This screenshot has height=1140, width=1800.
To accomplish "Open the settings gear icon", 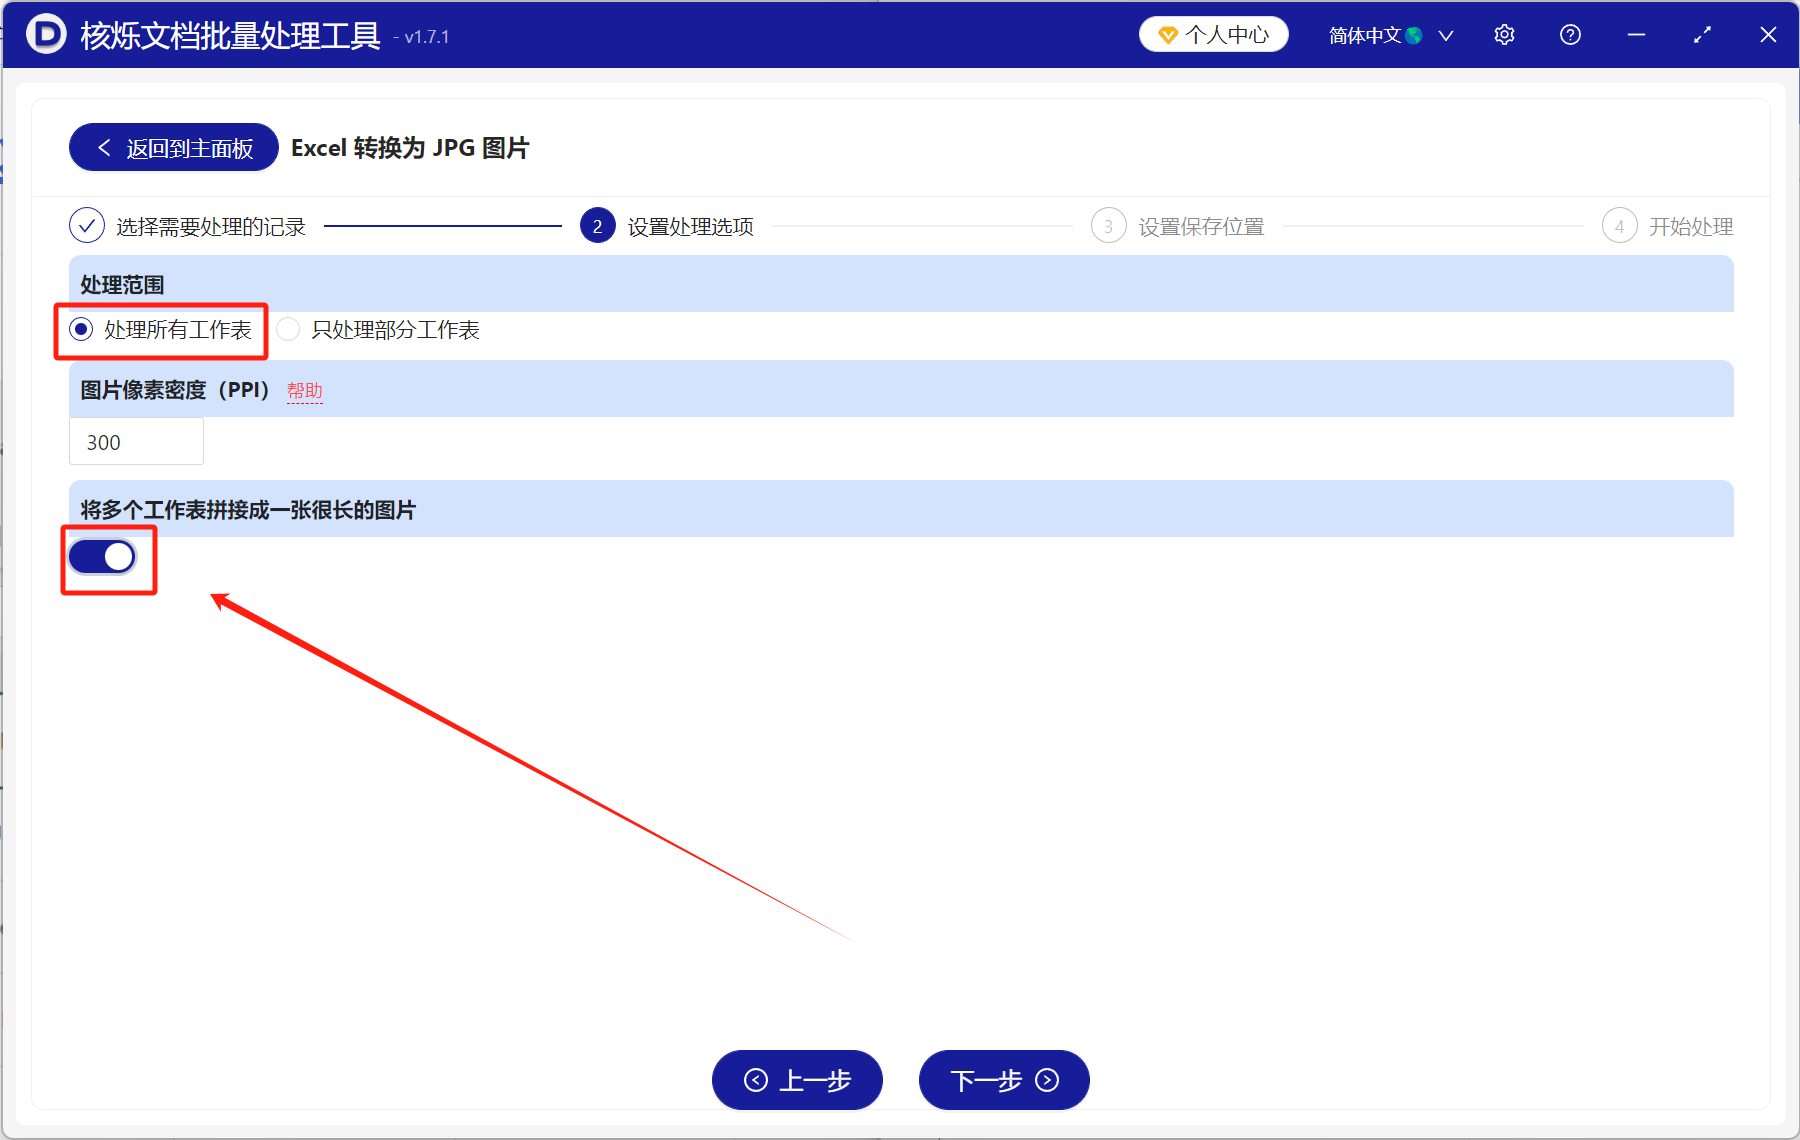I will (1504, 34).
